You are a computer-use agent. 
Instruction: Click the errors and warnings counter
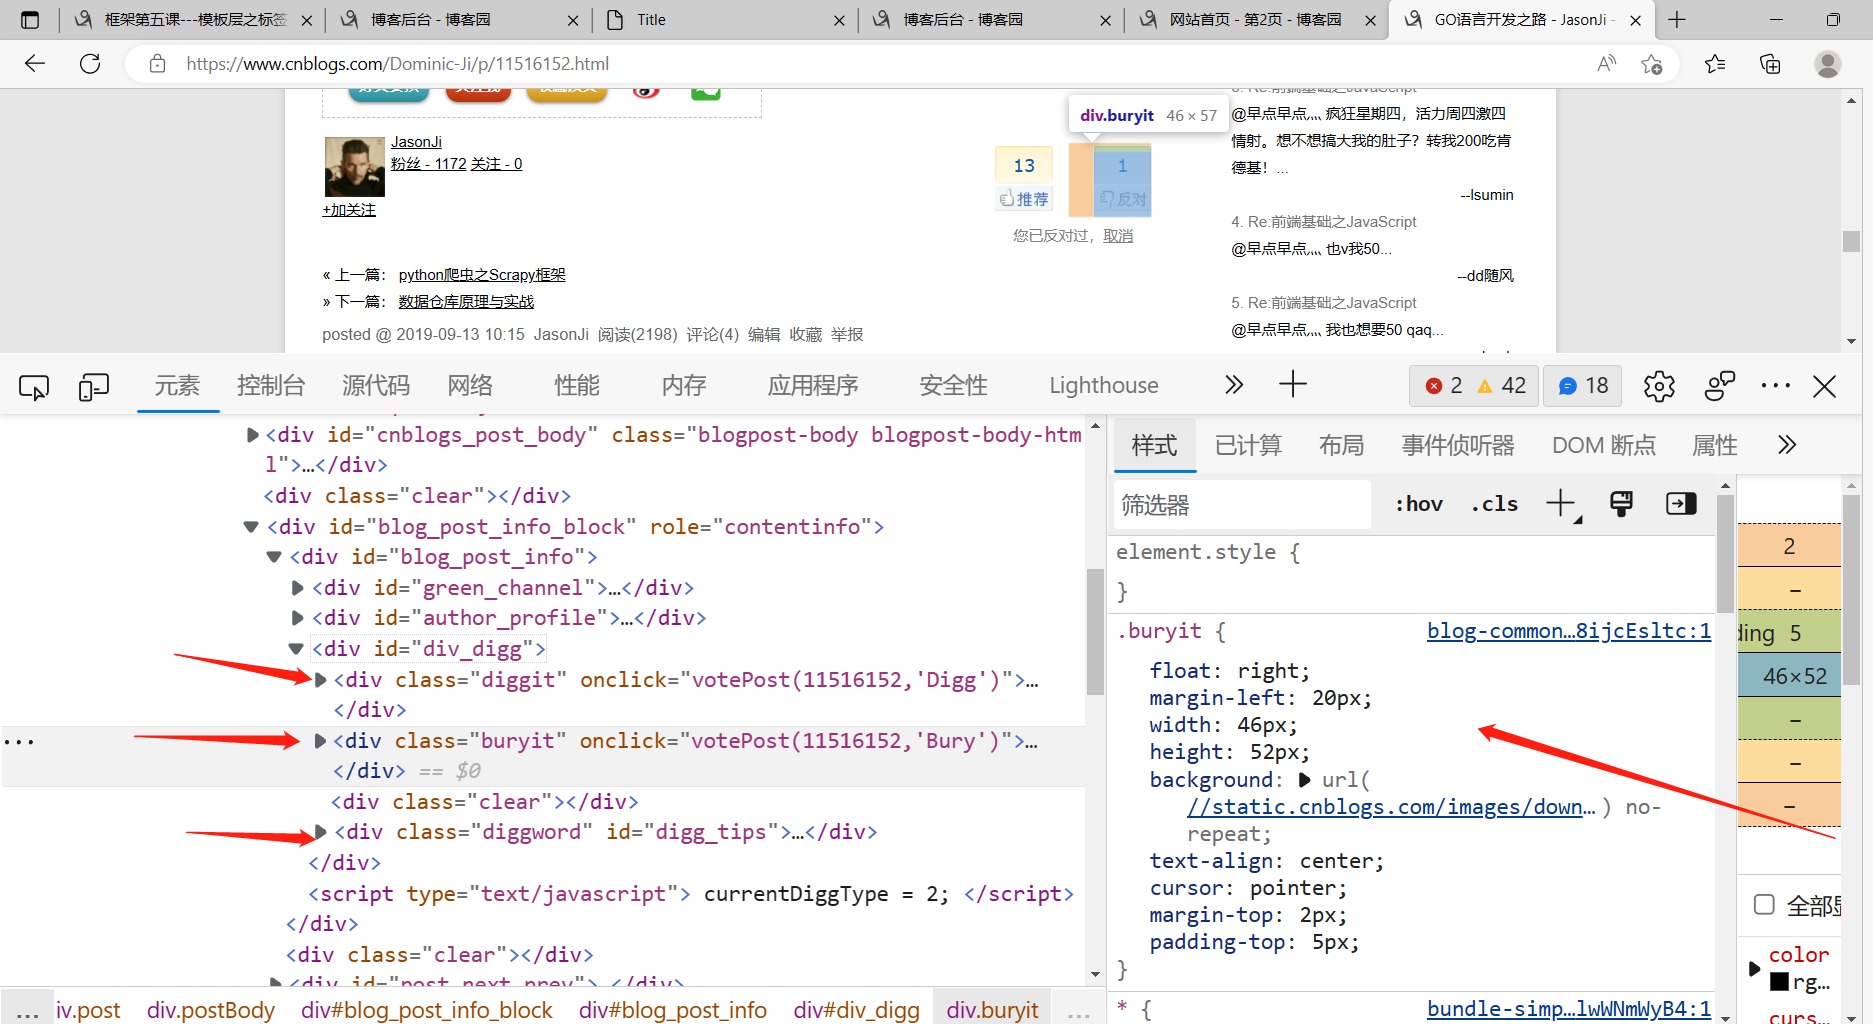pyautogui.click(x=1475, y=386)
